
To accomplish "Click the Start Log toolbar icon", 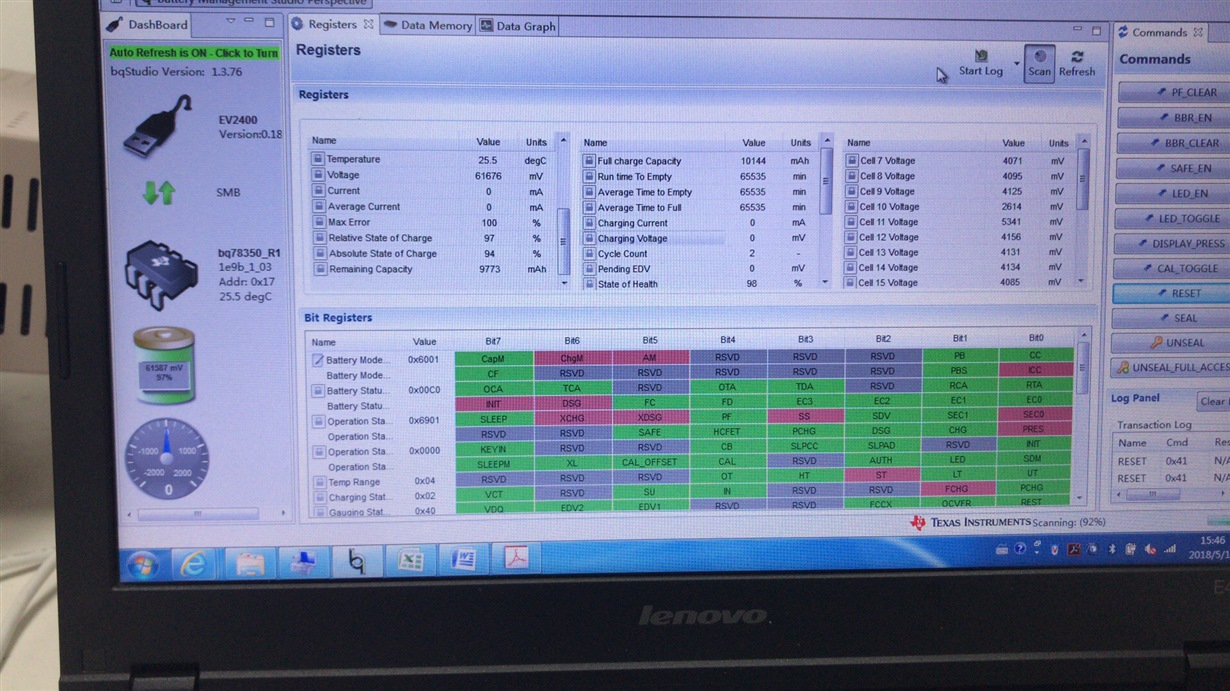I will 981,57.
